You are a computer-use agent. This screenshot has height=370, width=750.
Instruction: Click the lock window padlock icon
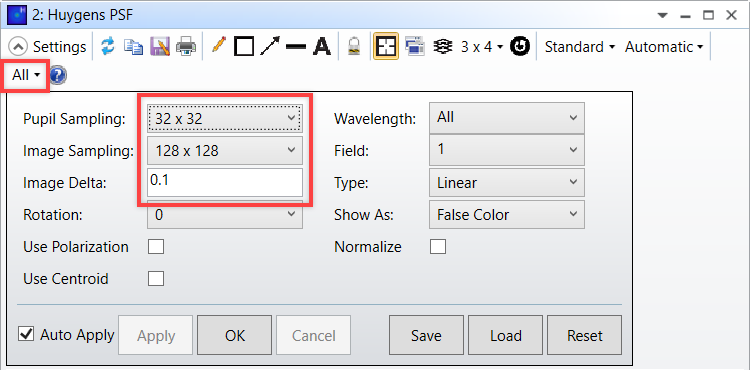pyautogui.click(x=354, y=47)
